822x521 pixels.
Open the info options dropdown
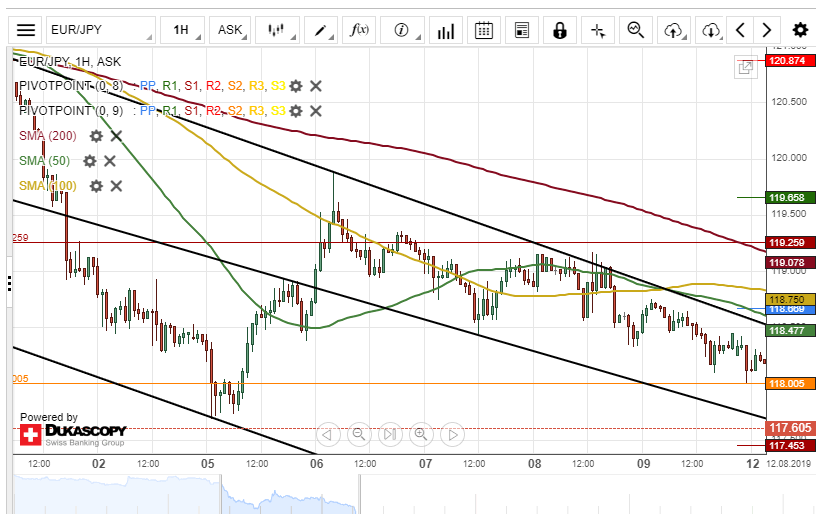click(x=402, y=30)
